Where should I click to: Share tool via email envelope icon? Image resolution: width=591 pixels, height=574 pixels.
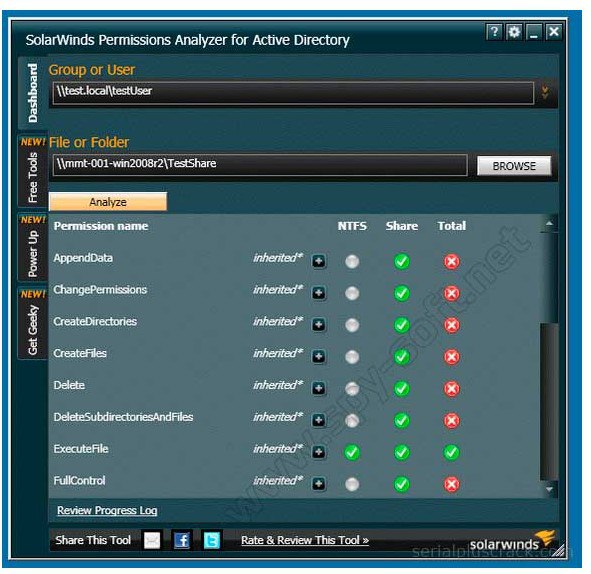coord(152,541)
